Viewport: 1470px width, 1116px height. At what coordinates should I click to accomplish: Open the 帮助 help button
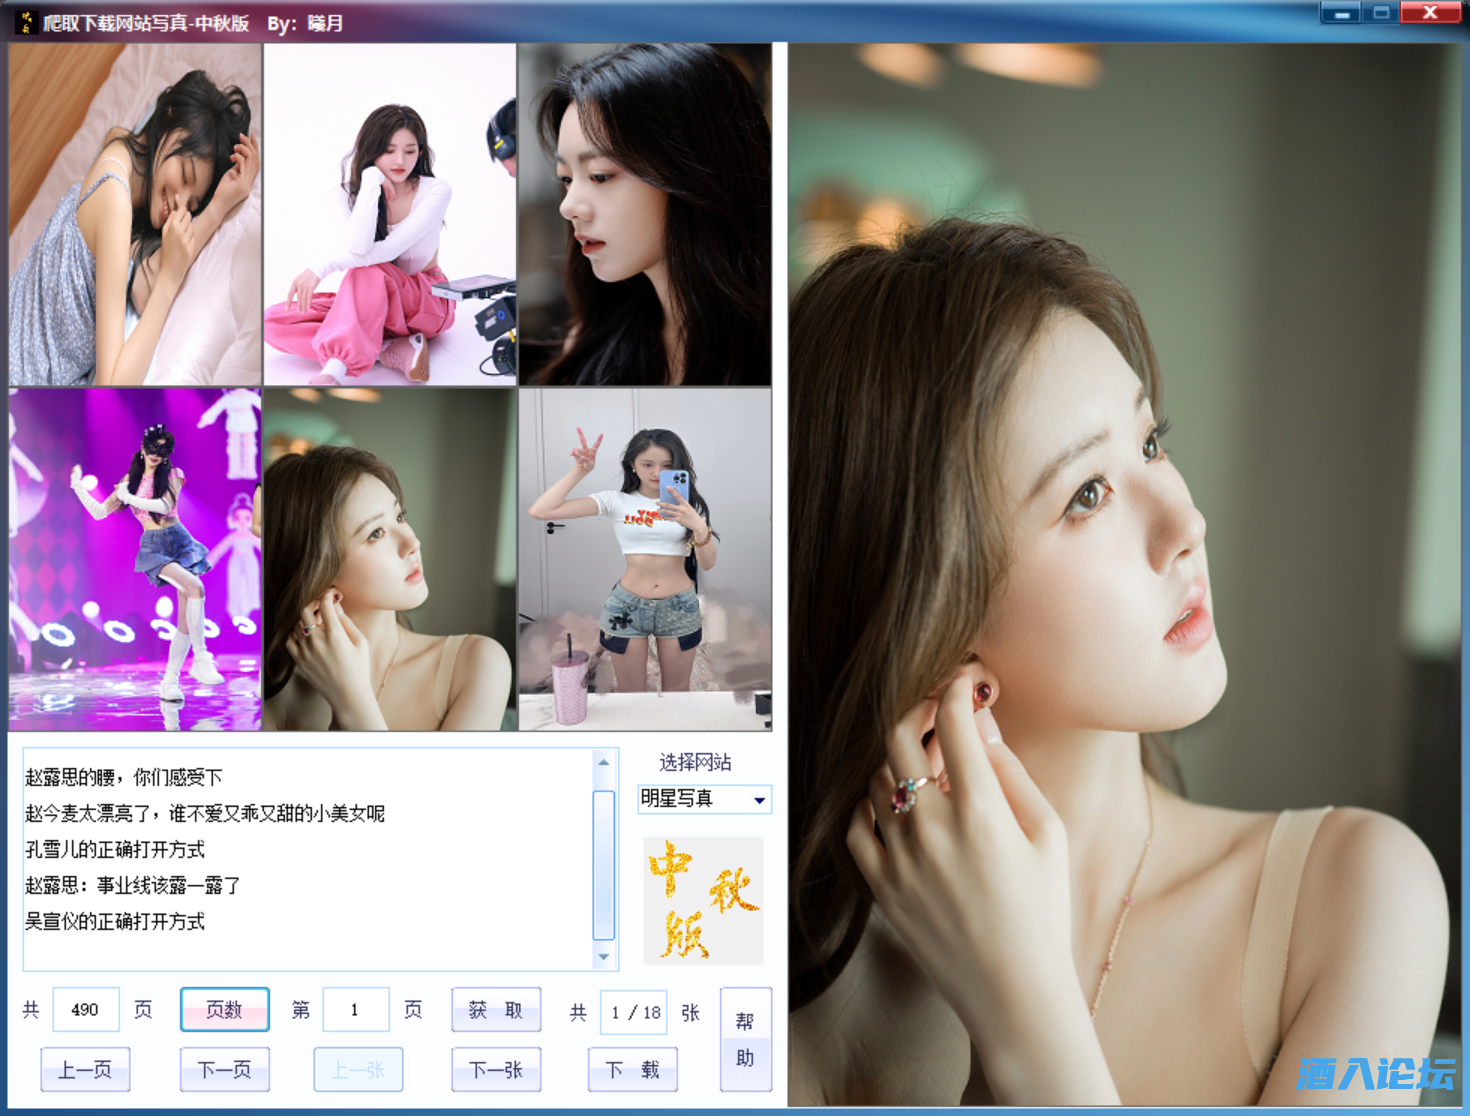pos(745,1039)
